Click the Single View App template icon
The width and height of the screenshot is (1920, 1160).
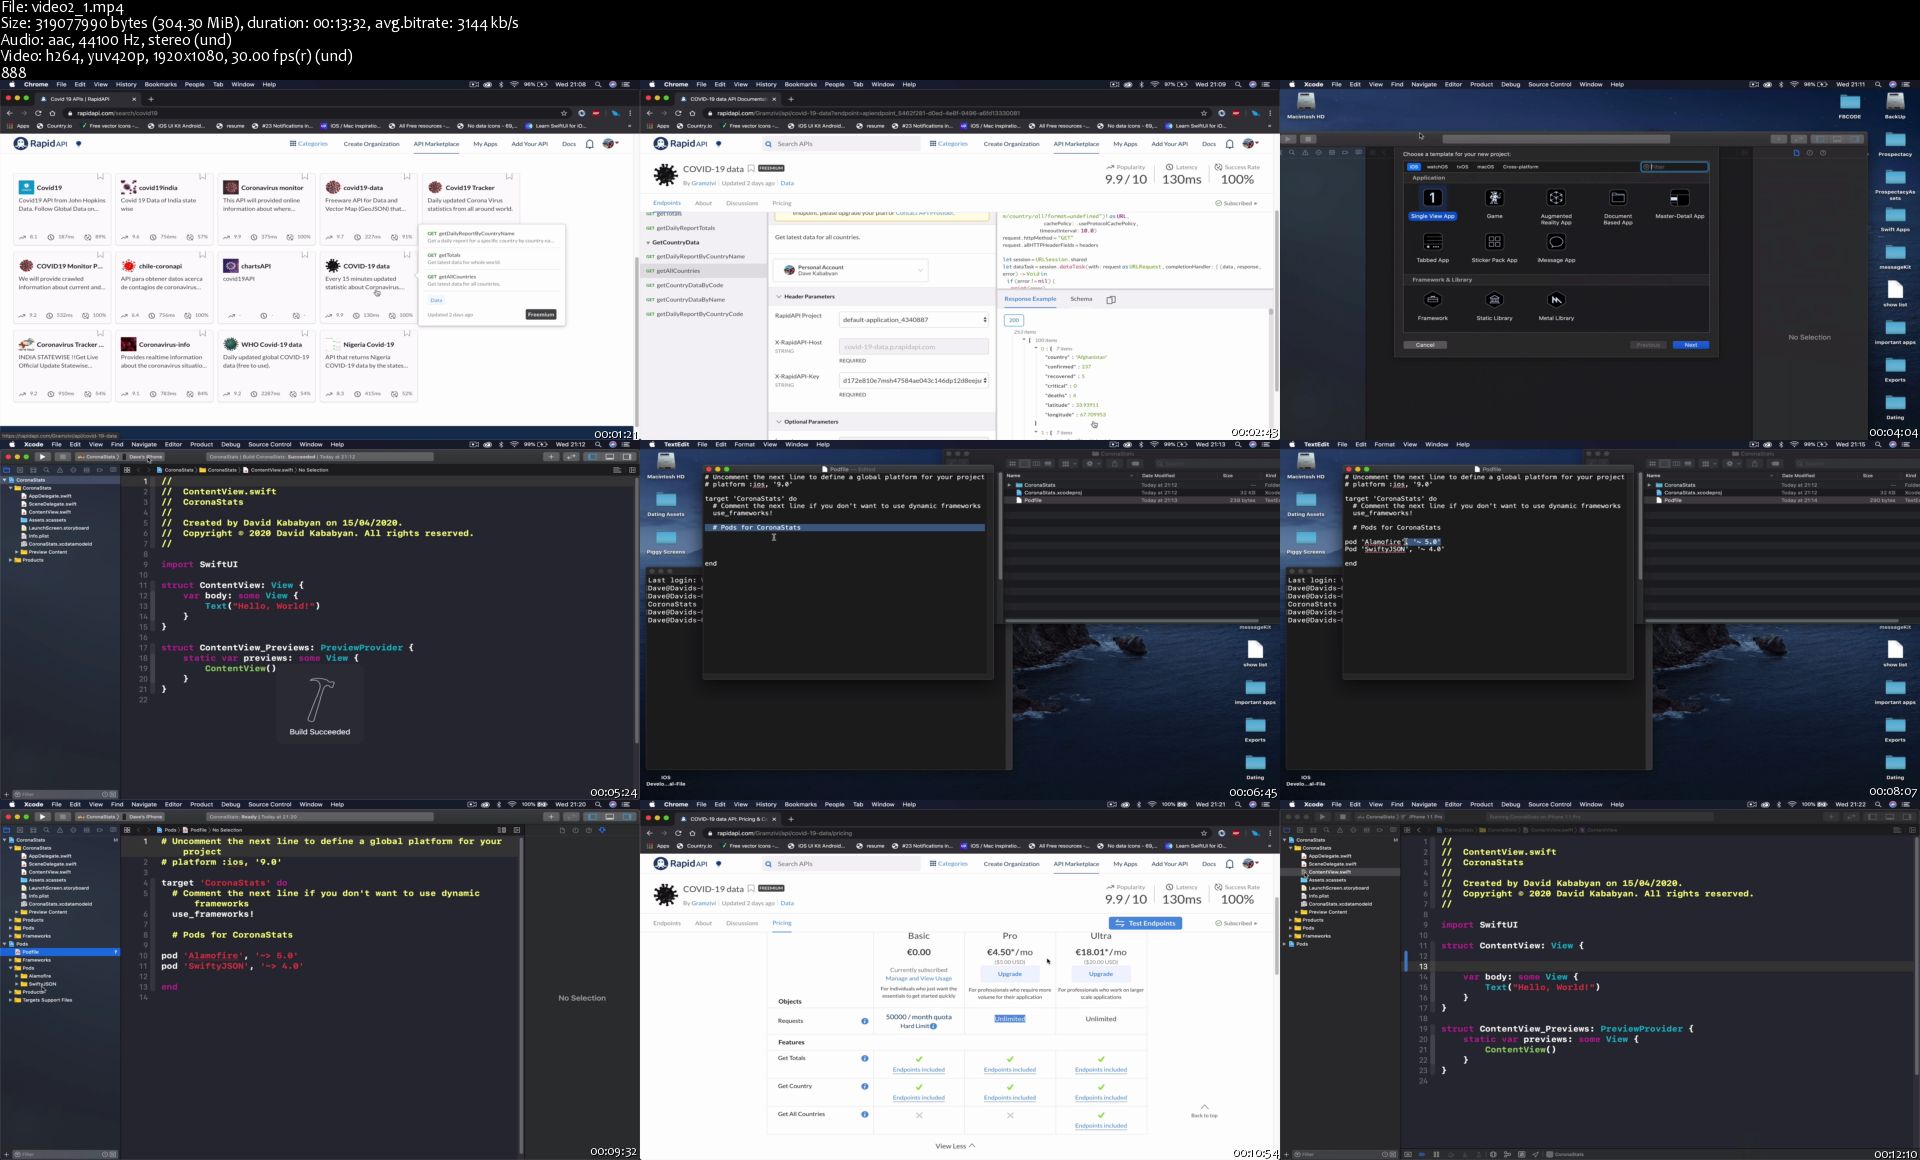(x=1432, y=198)
